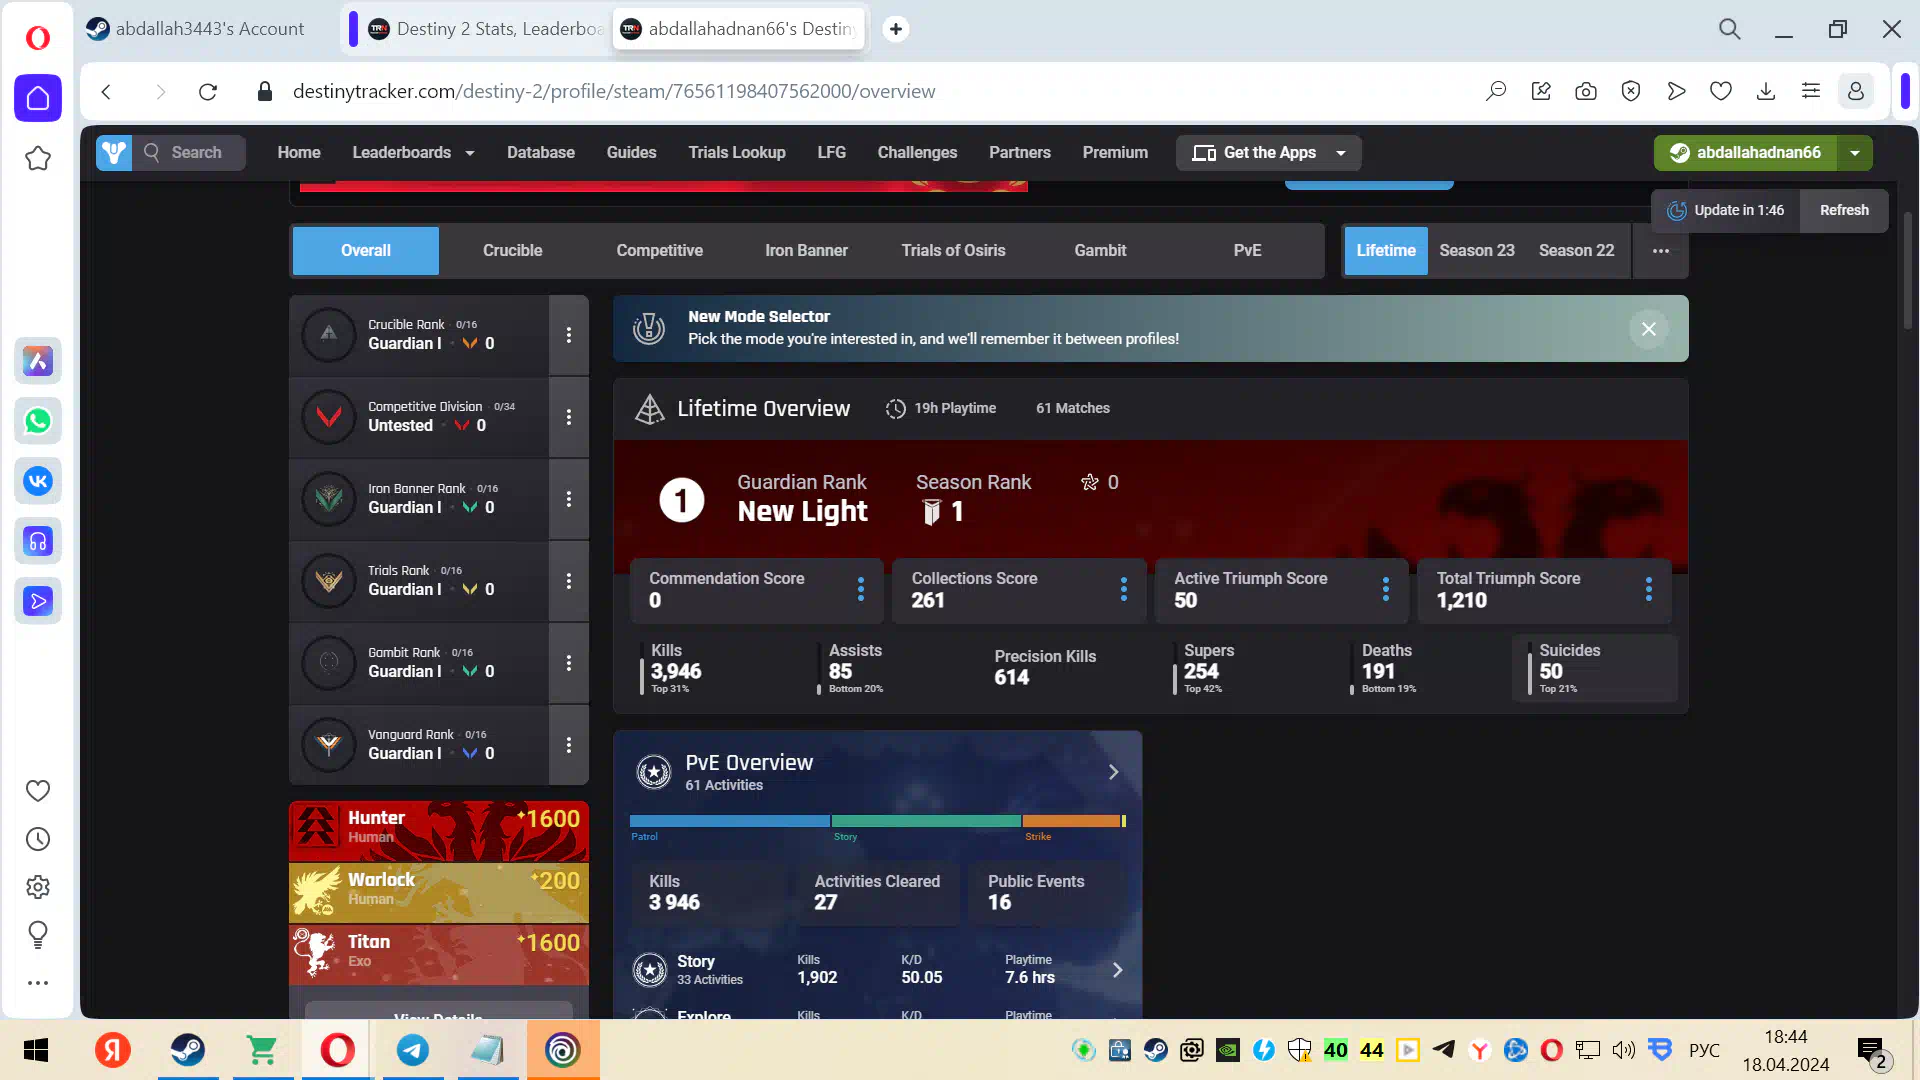
Task: Open the browser profile account icon
Action: point(1856,92)
